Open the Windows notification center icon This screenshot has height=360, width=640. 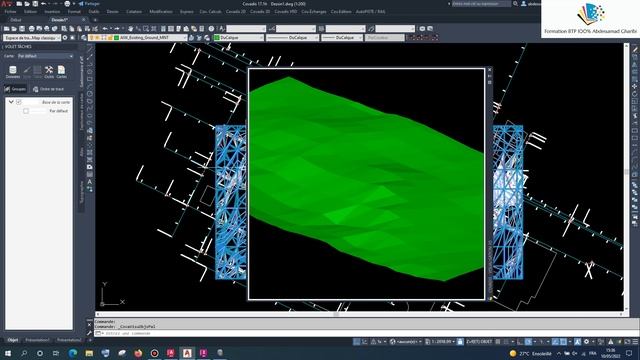tap(629, 353)
